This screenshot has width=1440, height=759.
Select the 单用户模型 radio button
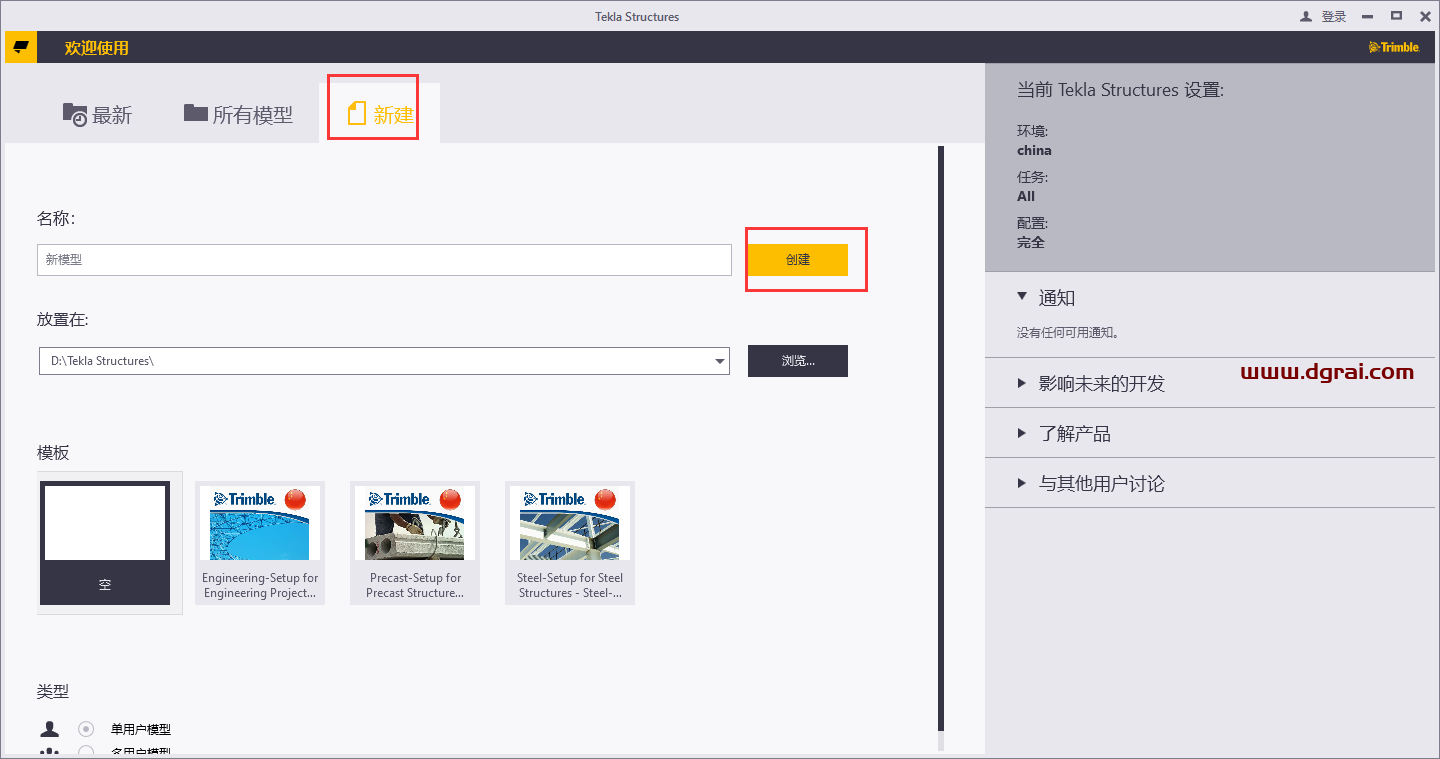[87, 729]
